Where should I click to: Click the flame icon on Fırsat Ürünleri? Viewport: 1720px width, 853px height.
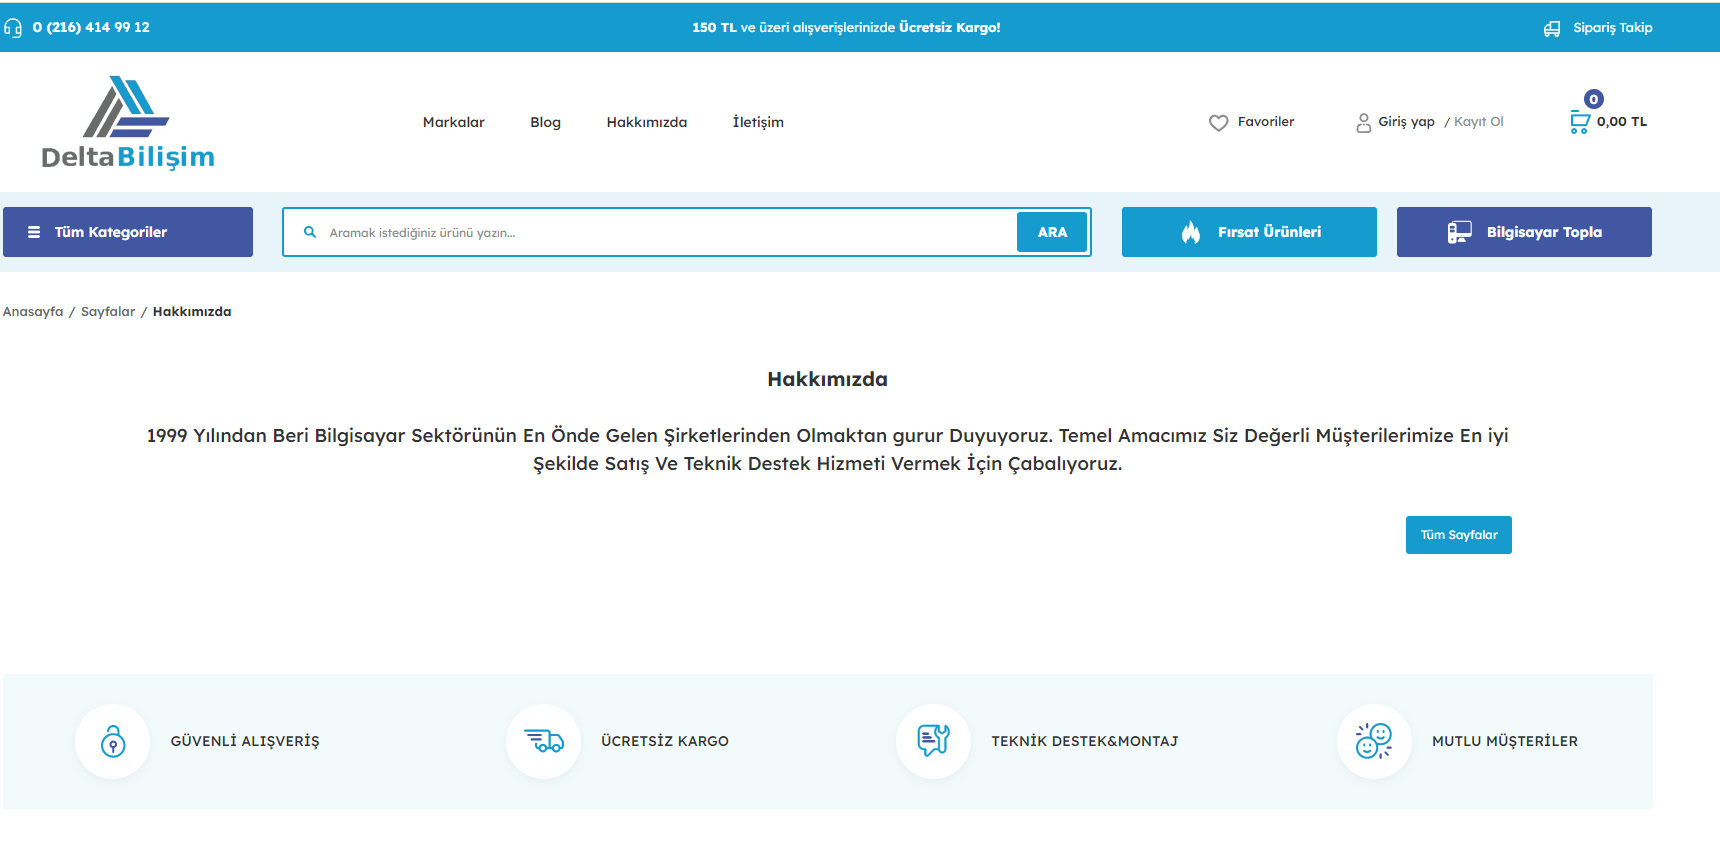click(x=1190, y=232)
